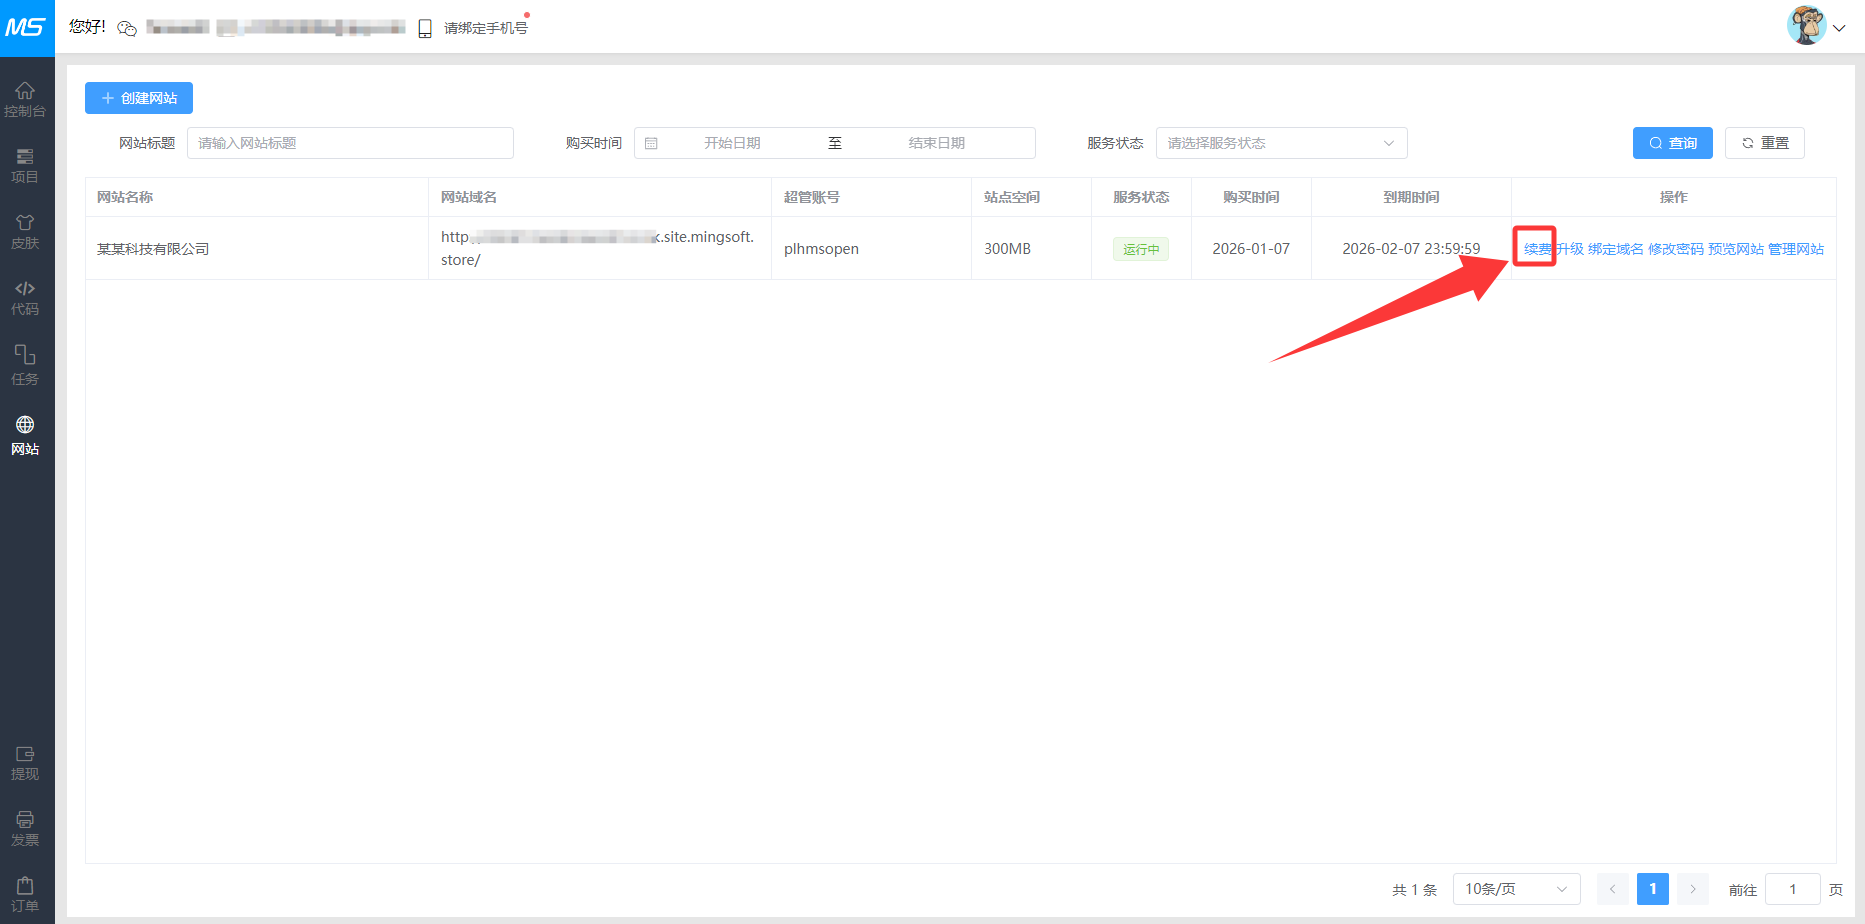Viewport: 1865px width, 924px height.
Task: Click the 重置 reset button
Action: [1764, 143]
